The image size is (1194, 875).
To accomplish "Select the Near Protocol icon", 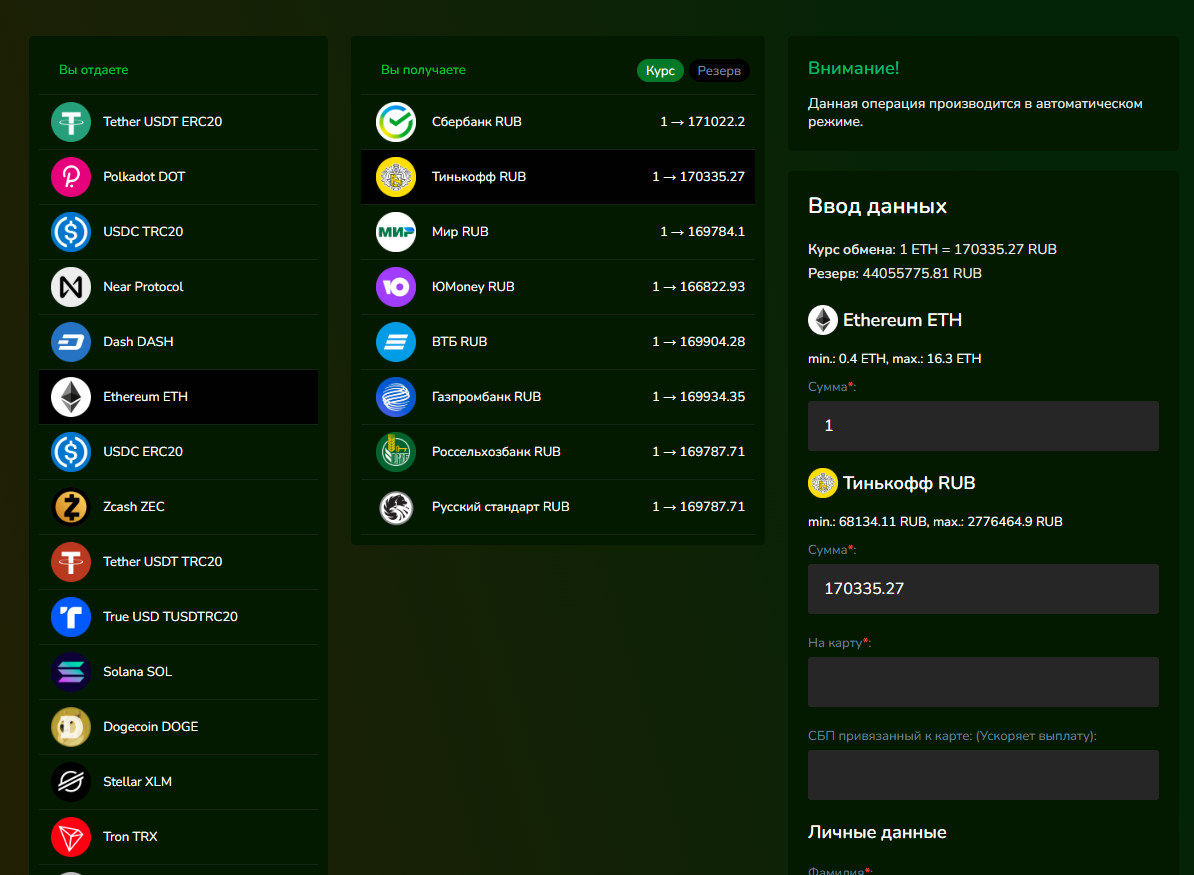I will (71, 287).
